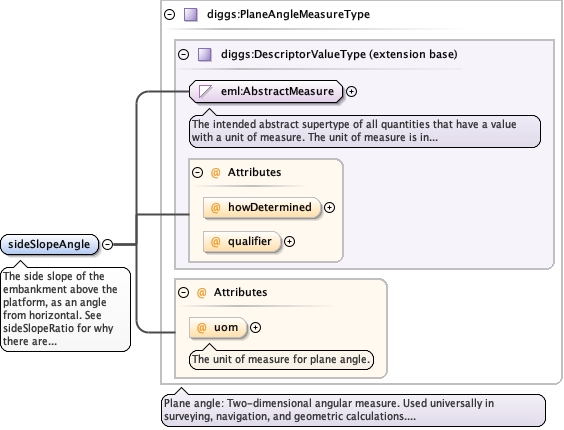Collapse the inner Attributes group containing howDetermined
564x430 pixels.
coord(197,172)
